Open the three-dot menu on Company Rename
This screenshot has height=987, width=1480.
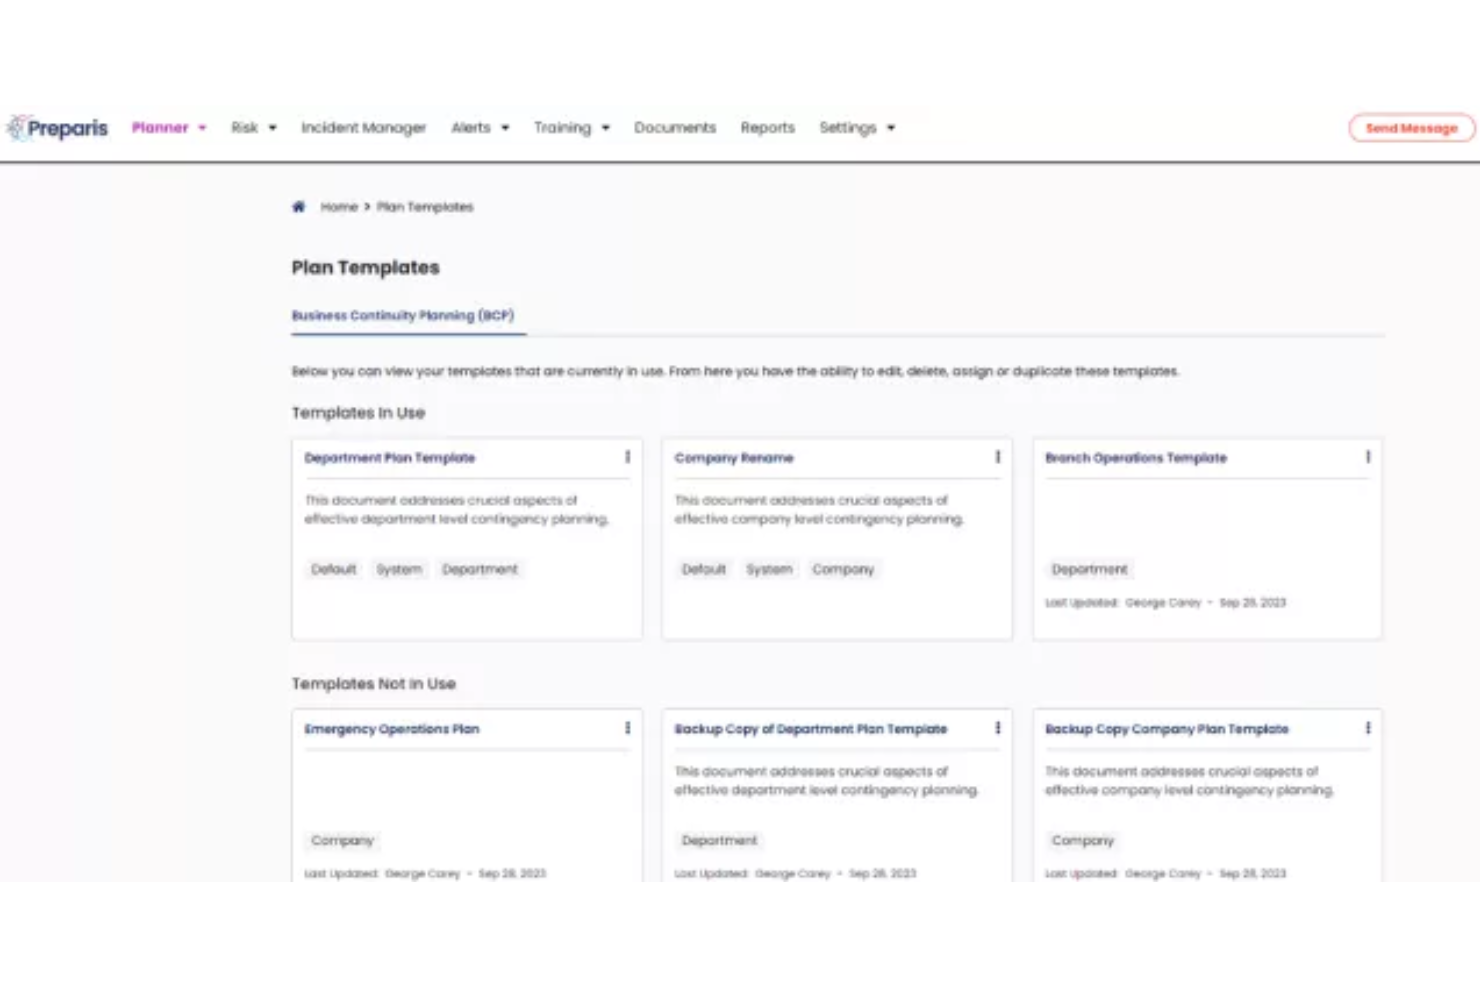[x=997, y=457]
